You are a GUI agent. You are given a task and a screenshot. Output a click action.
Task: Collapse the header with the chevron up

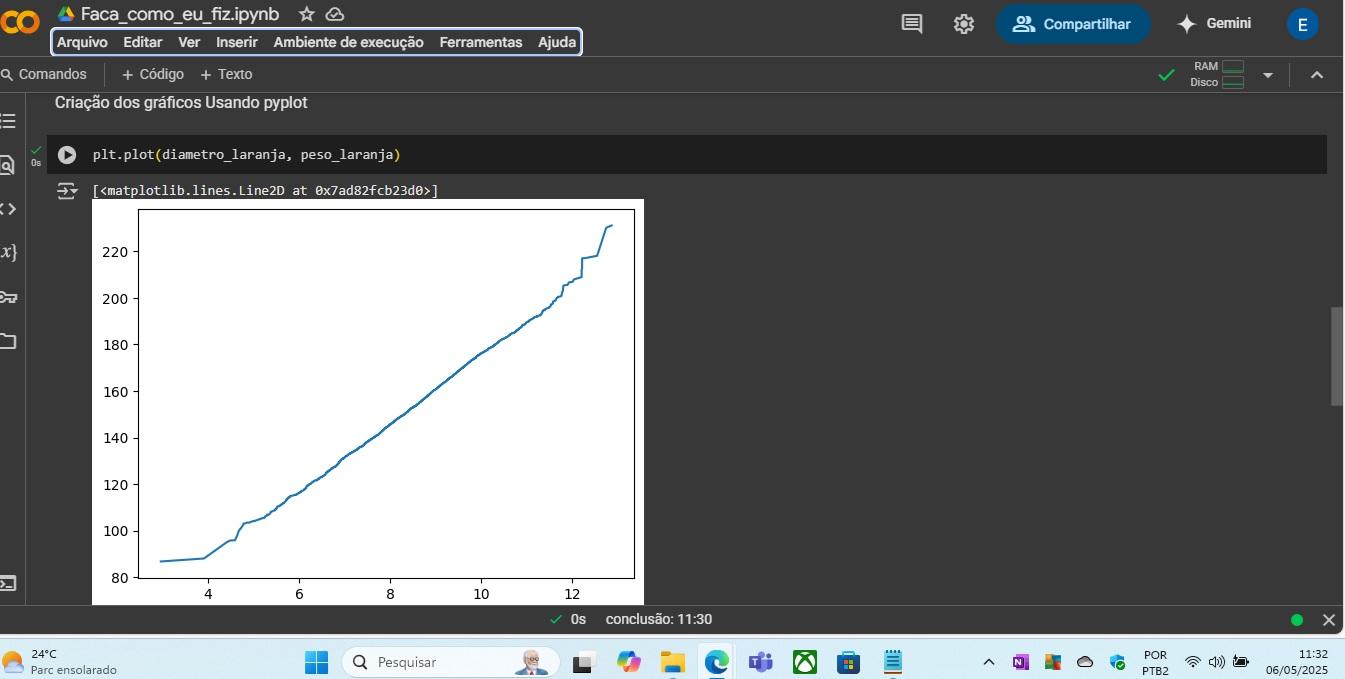point(1317,75)
